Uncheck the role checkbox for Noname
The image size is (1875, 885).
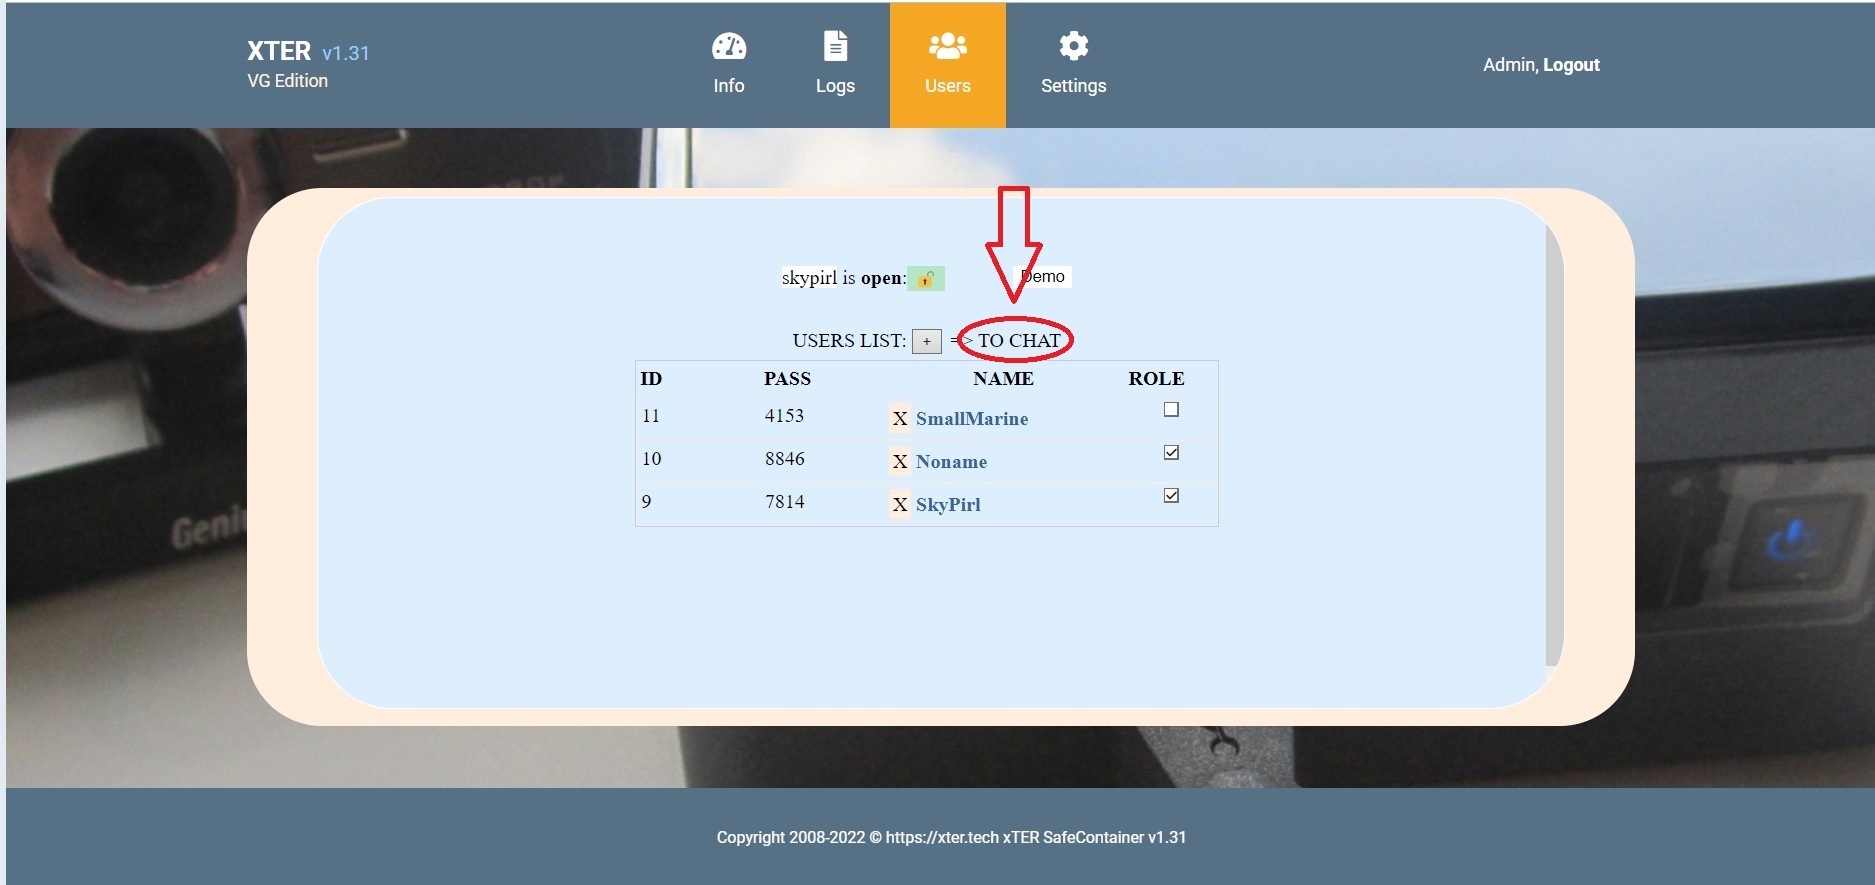pos(1171,453)
